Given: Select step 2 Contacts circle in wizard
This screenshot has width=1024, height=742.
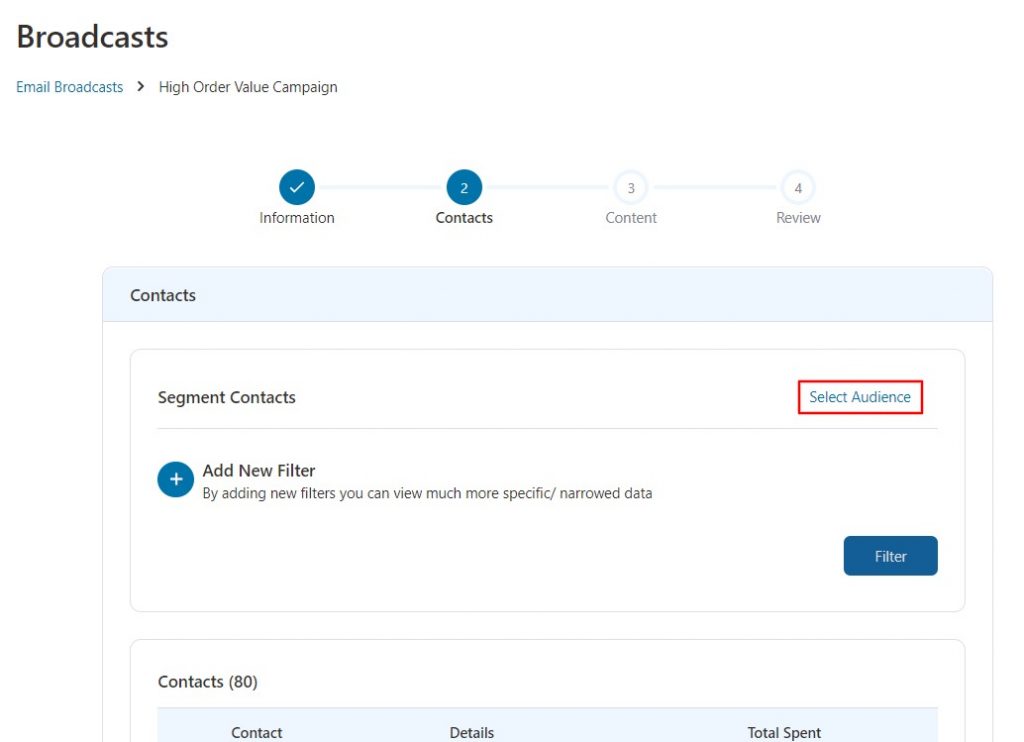Looking at the screenshot, I should 464,187.
